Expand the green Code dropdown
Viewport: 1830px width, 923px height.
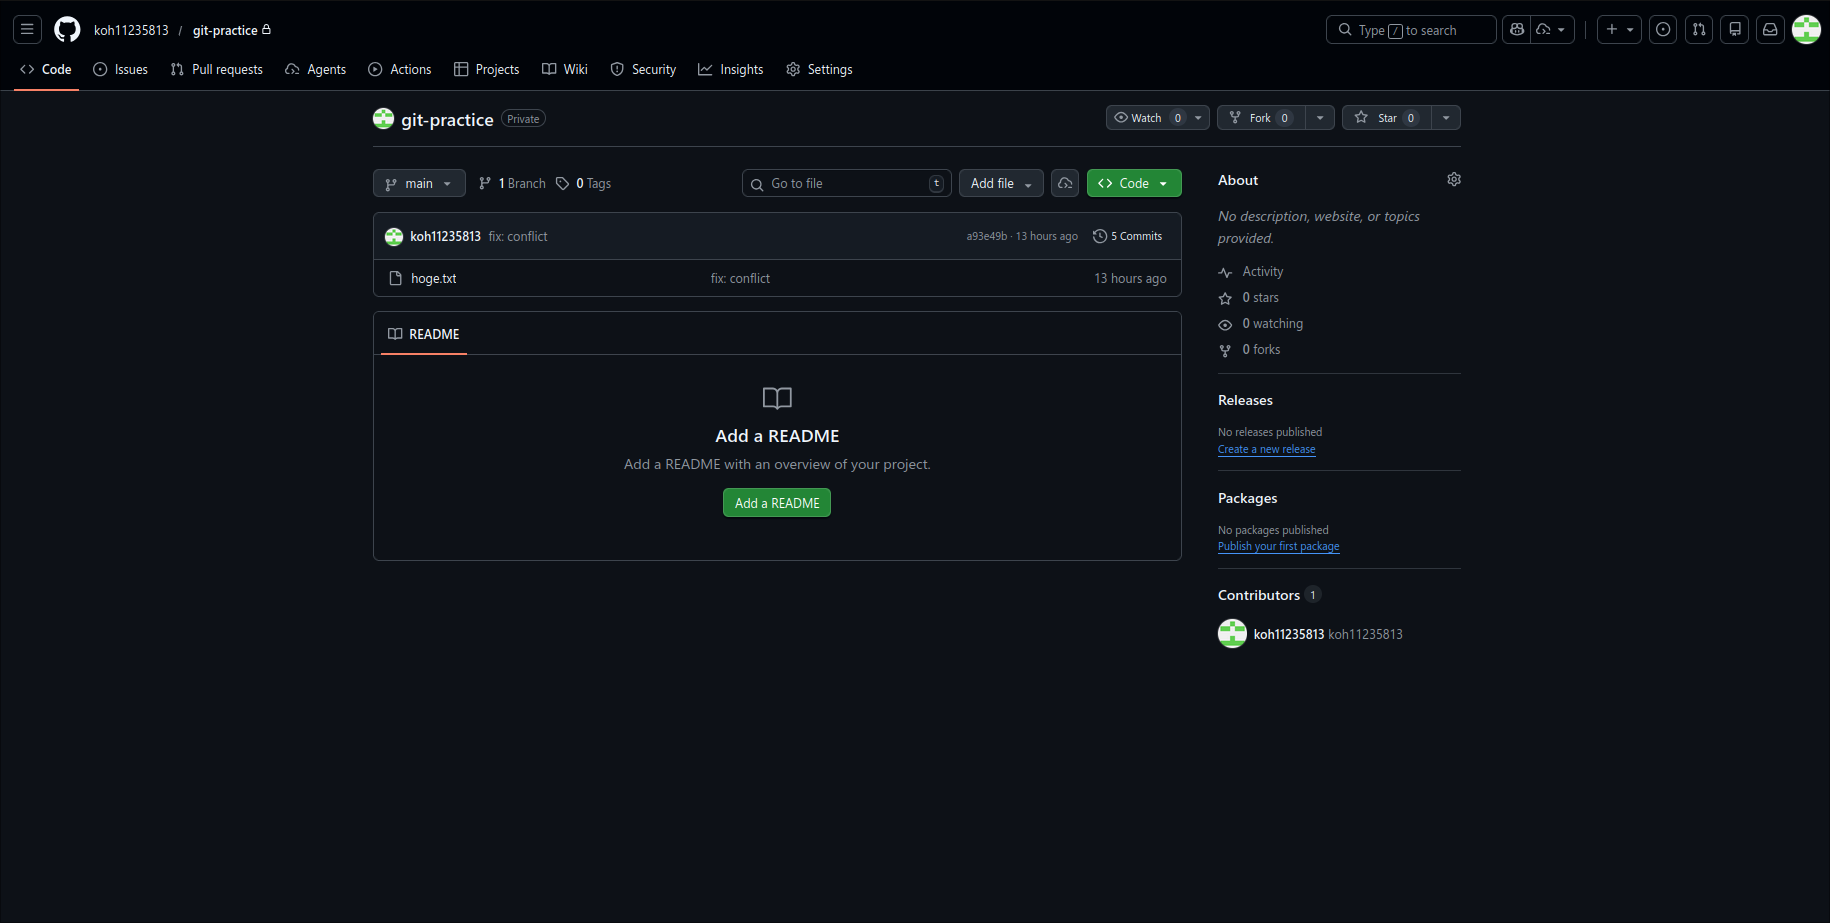tap(1133, 184)
